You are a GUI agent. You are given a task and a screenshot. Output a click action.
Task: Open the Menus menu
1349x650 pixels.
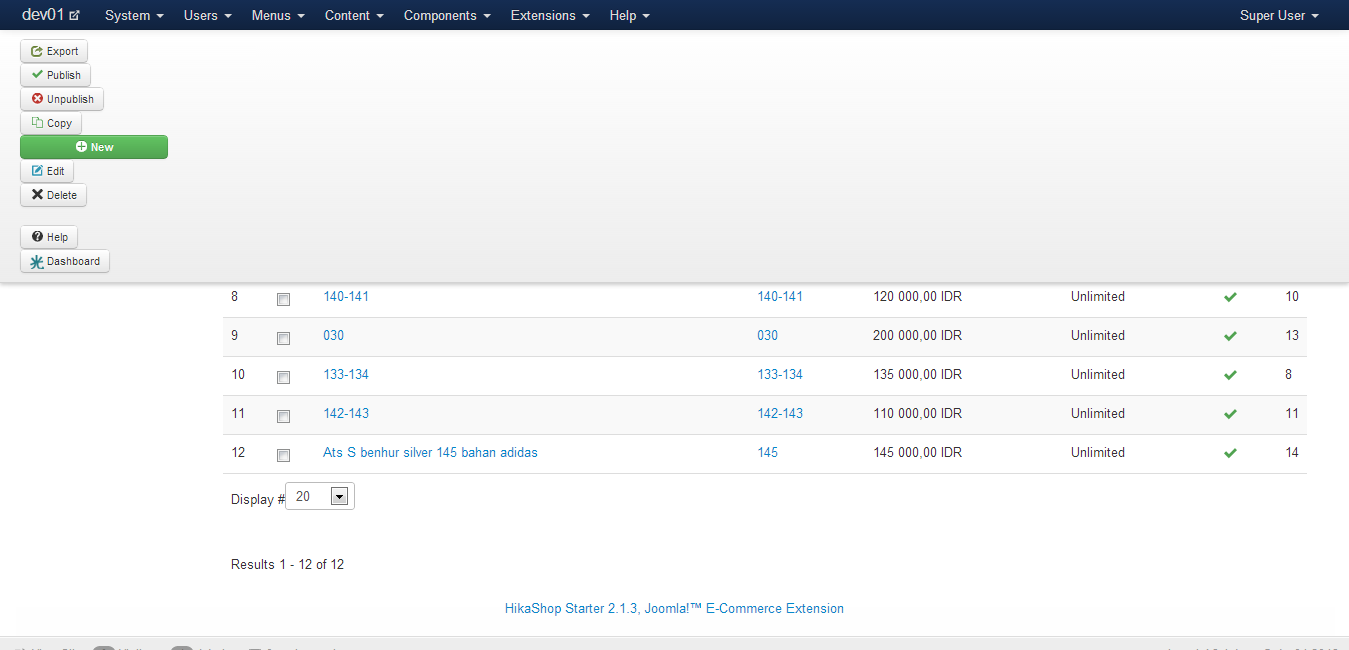pos(278,16)
